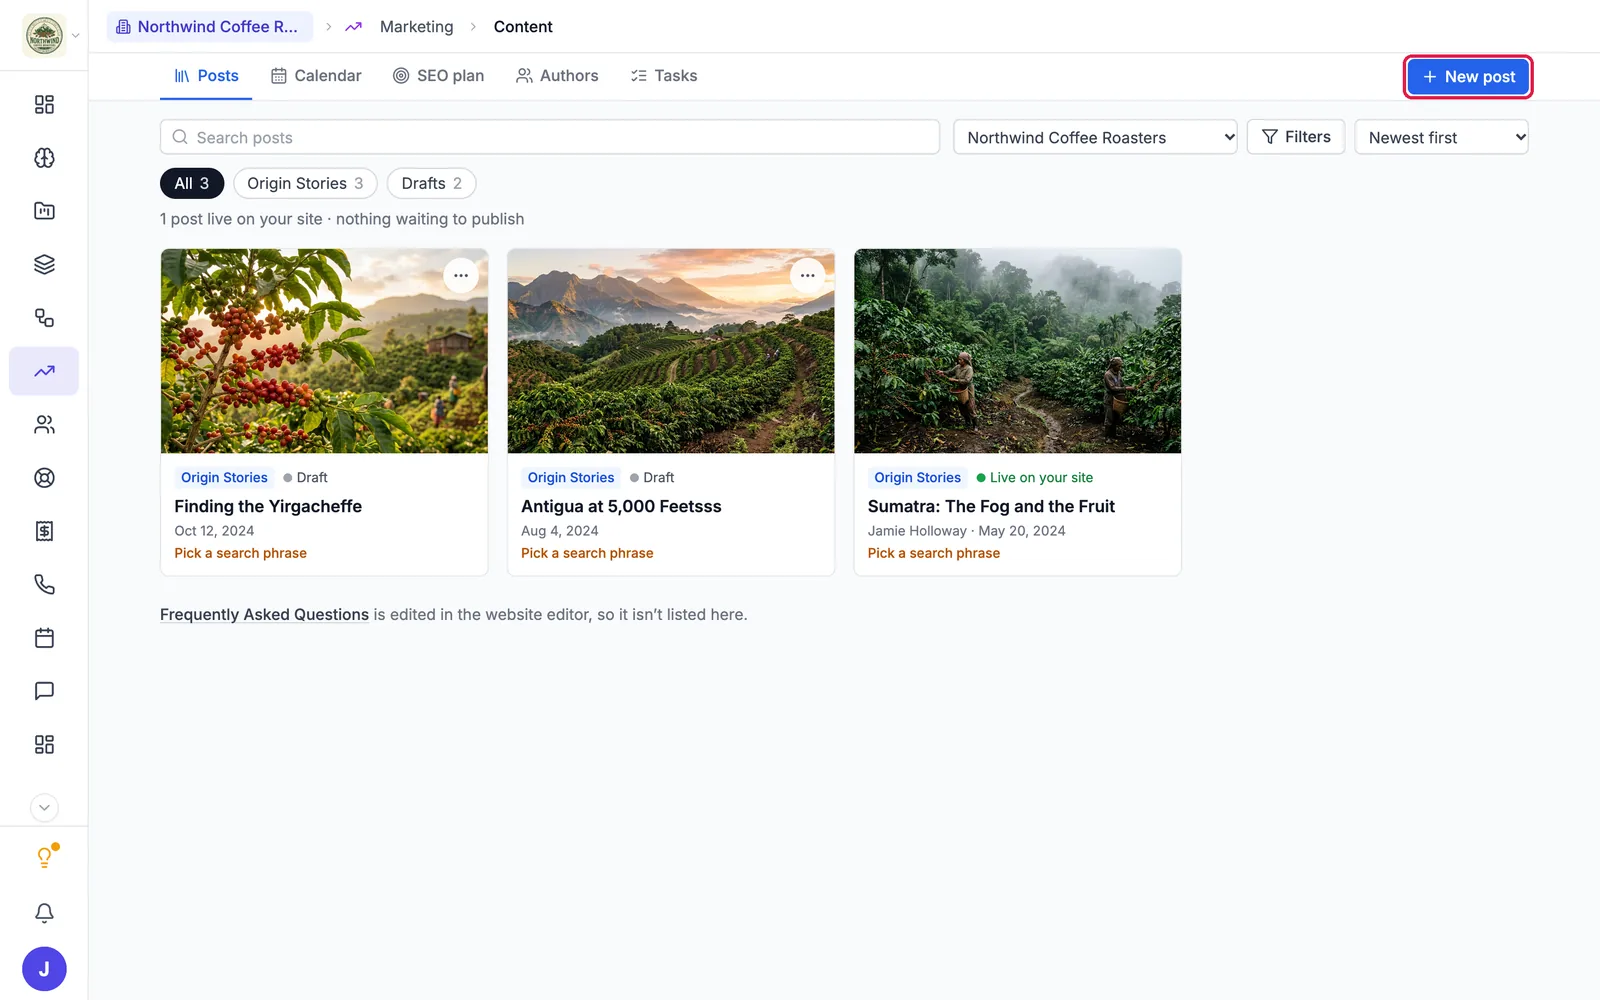Screen dimensions: 1600x1000
Task: Click Origin Stories tag on Sumatra card
Action: [x=917, y=478]
